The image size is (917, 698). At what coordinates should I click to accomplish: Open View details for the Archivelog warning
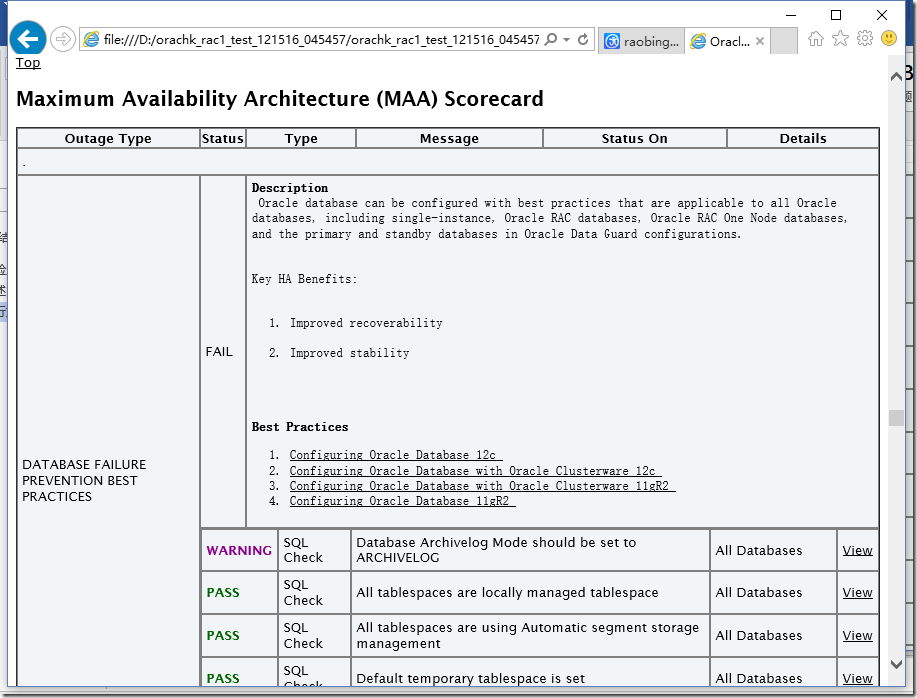click(857, 550)
